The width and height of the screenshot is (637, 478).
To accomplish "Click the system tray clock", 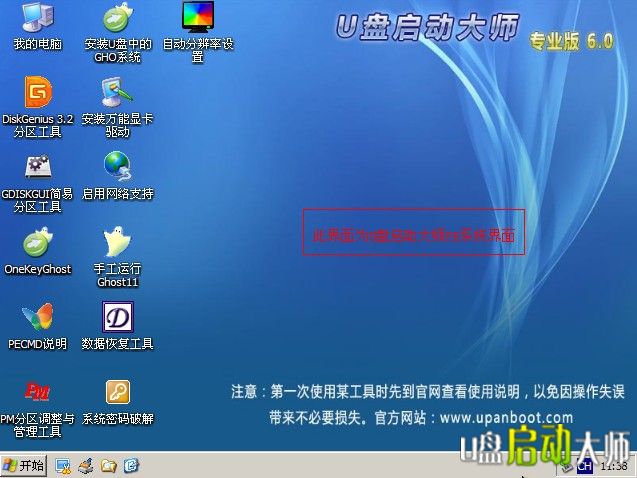I will pos(614,467).
